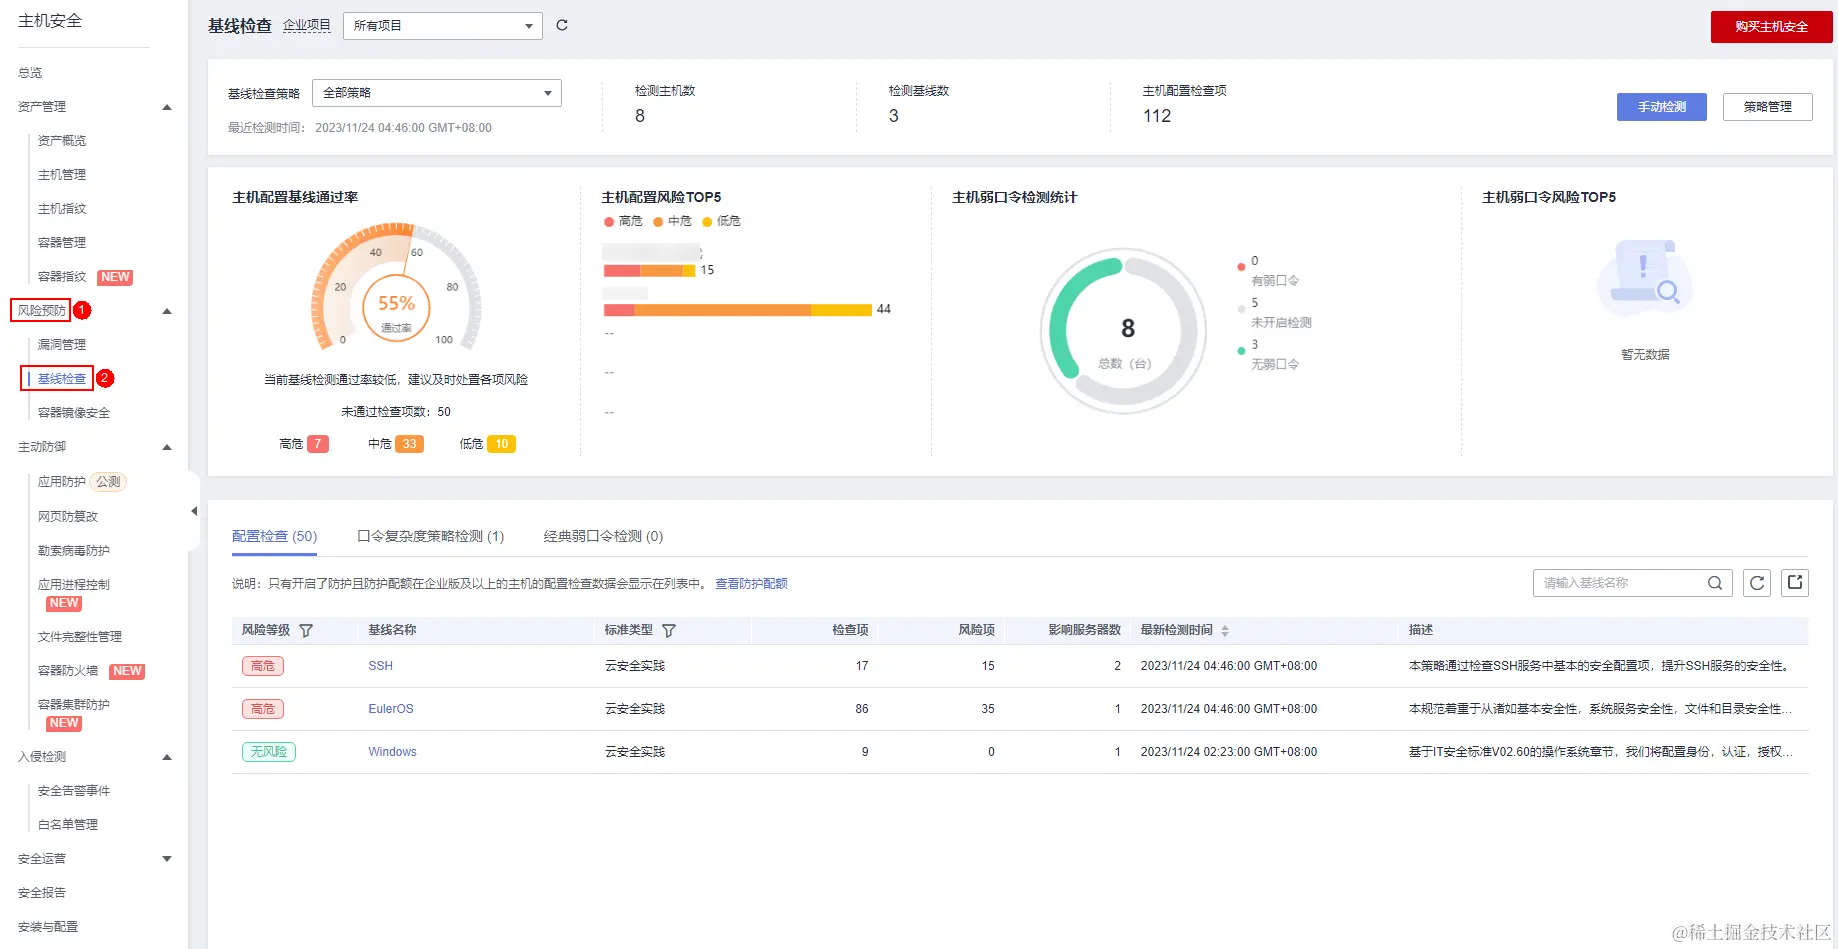
Task: Open 容器集群防护 in sidebar
Action: (74, 705)
